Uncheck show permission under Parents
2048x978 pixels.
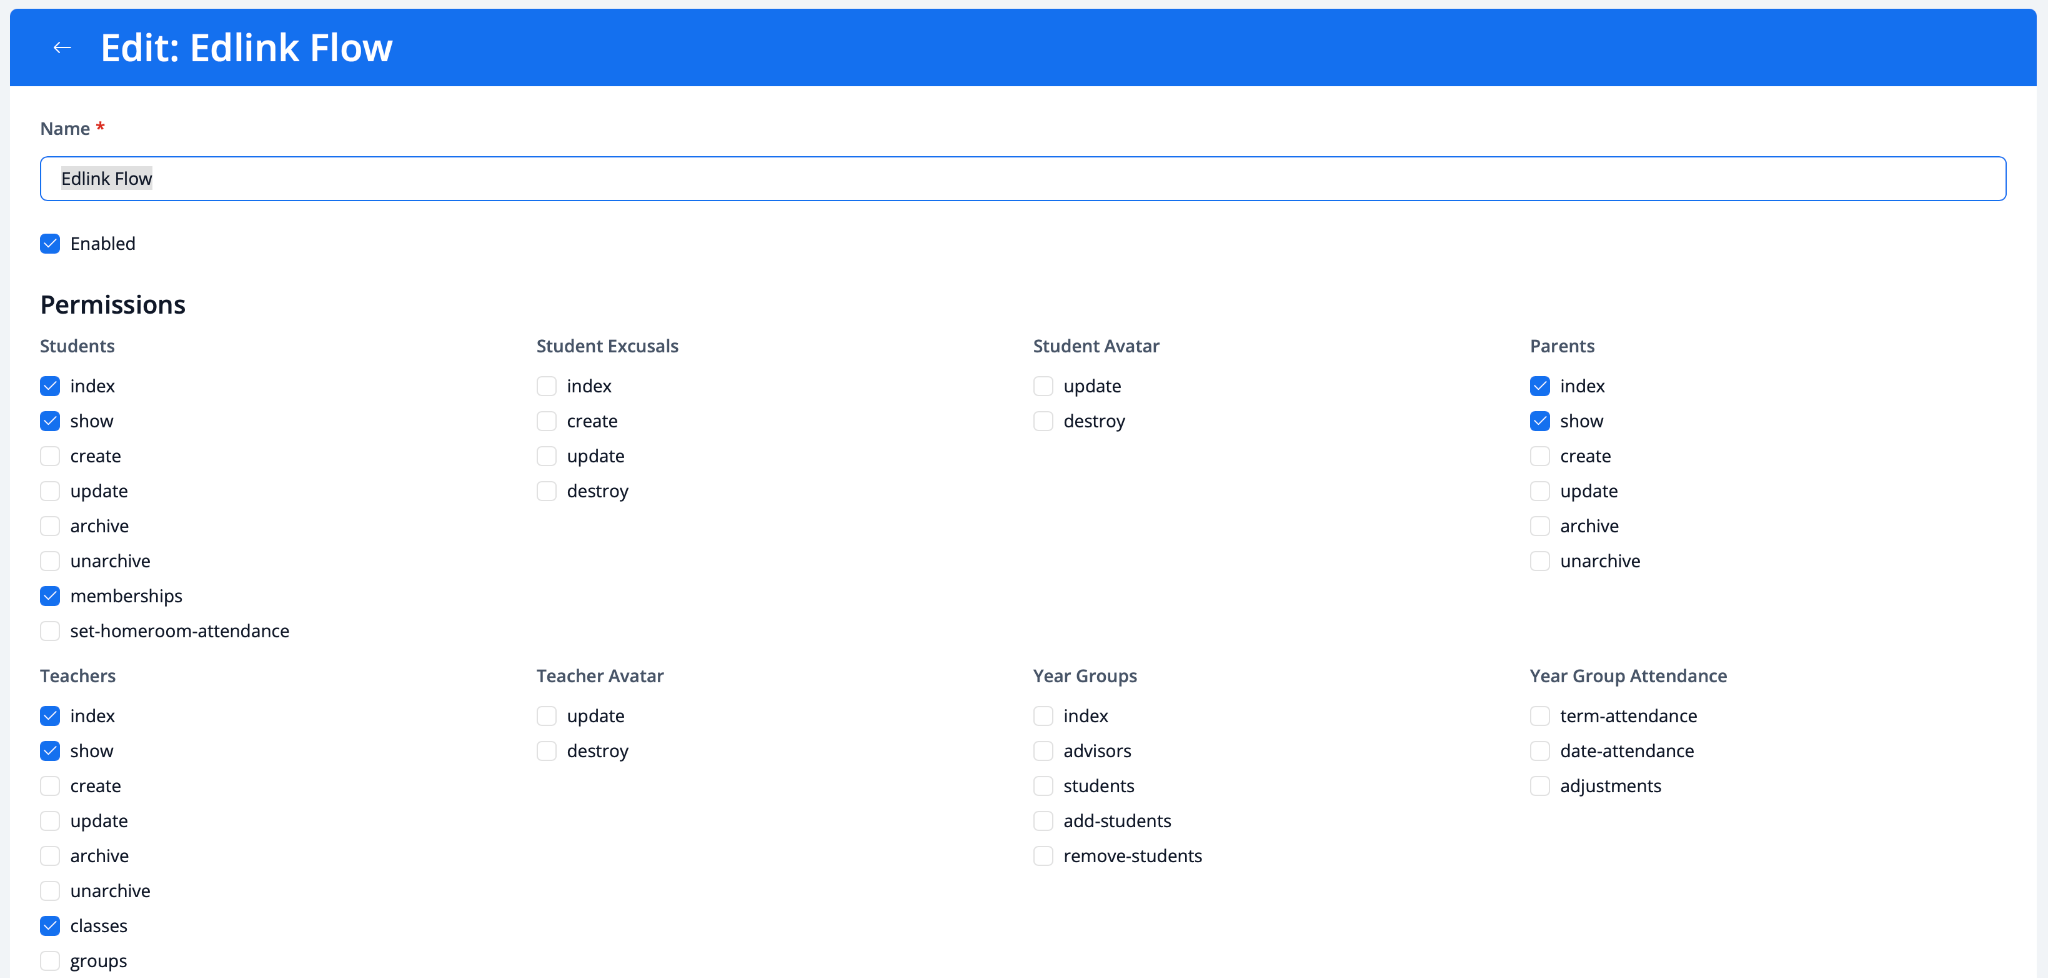[x=1539, y=420]
